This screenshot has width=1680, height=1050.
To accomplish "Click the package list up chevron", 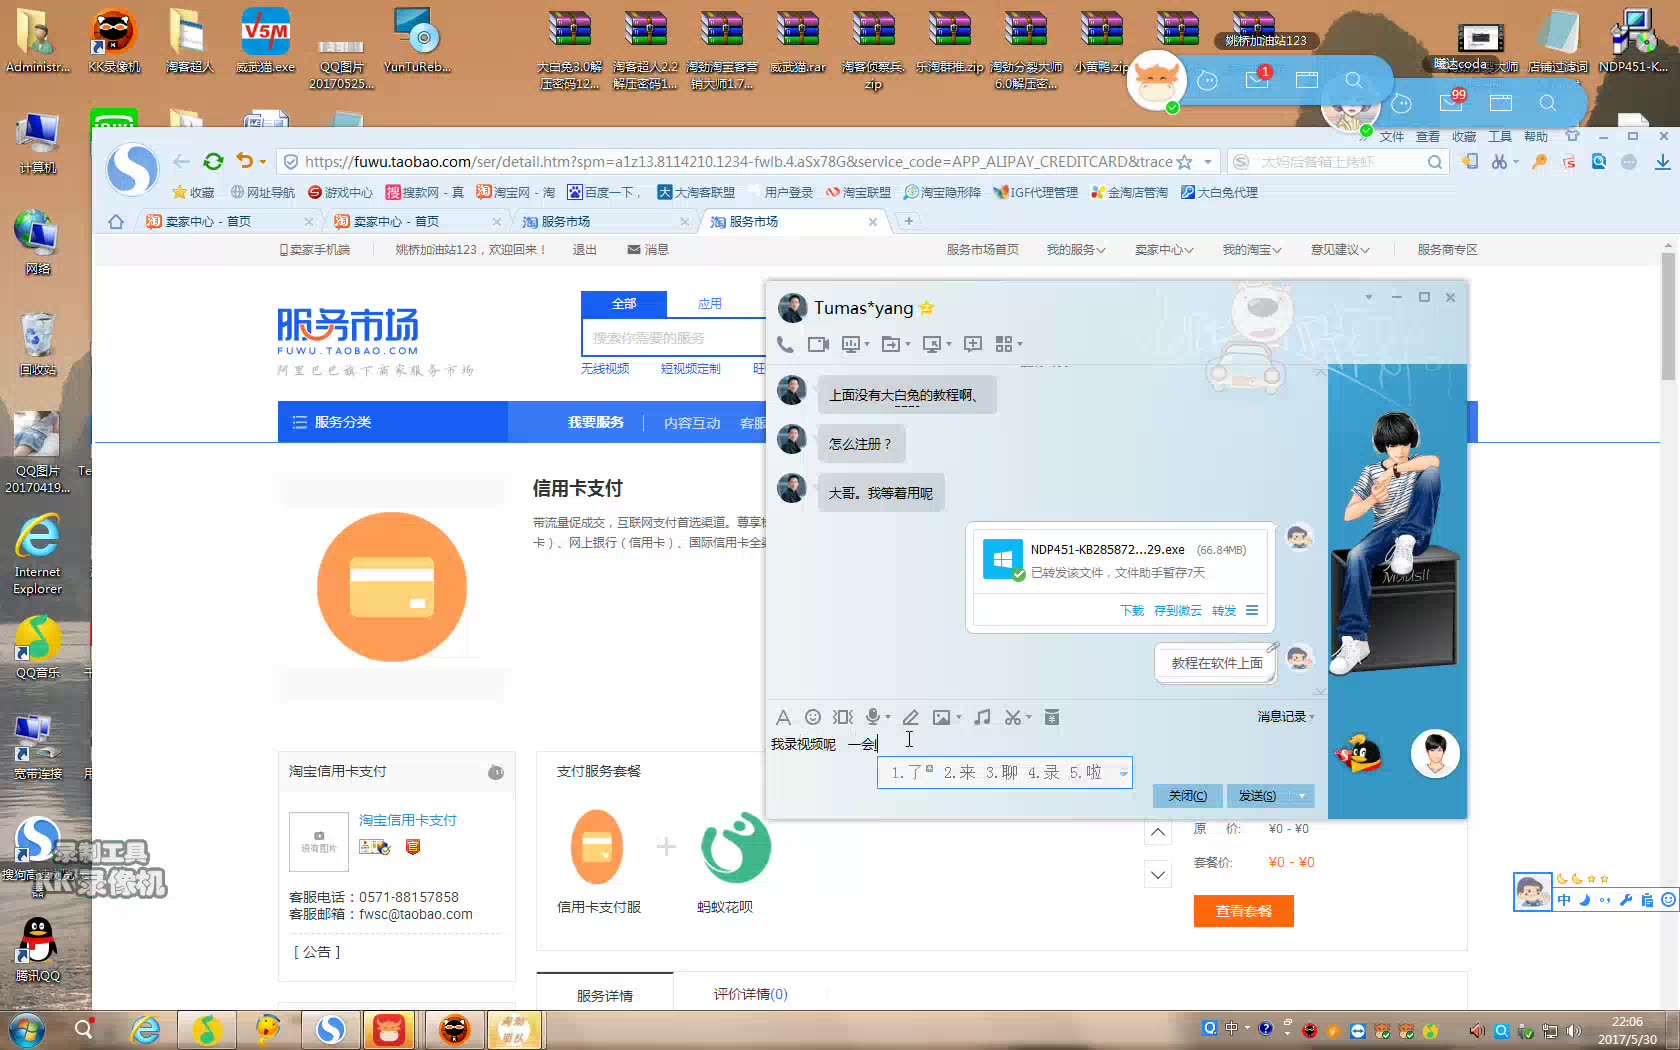I will tap(1157, 832).
